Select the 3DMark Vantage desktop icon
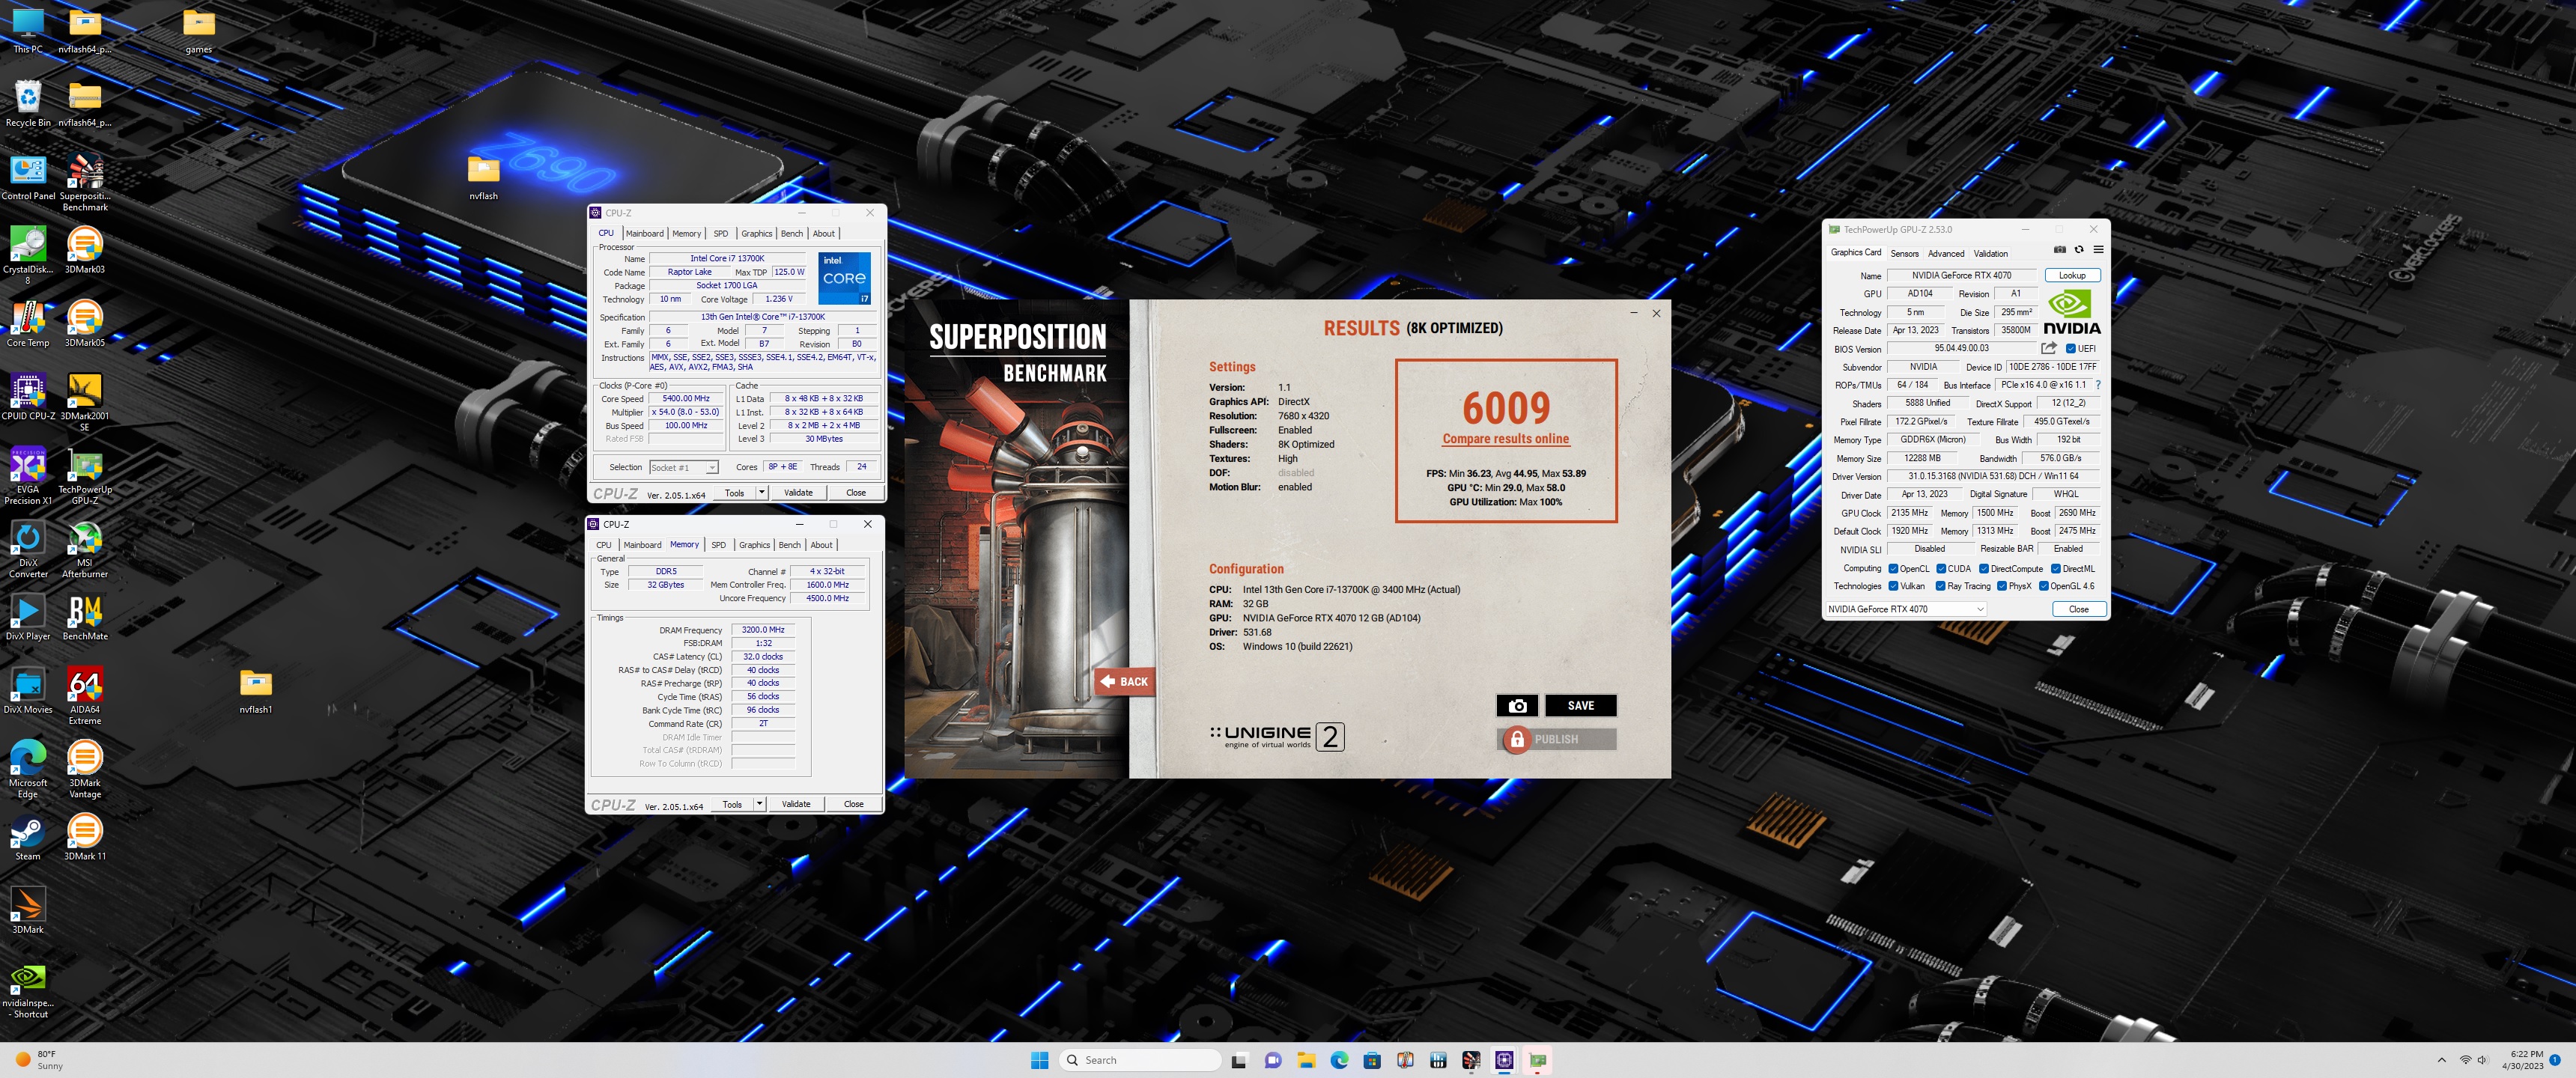Screen dimensions: 2576x1078 (x=85, y=769)
